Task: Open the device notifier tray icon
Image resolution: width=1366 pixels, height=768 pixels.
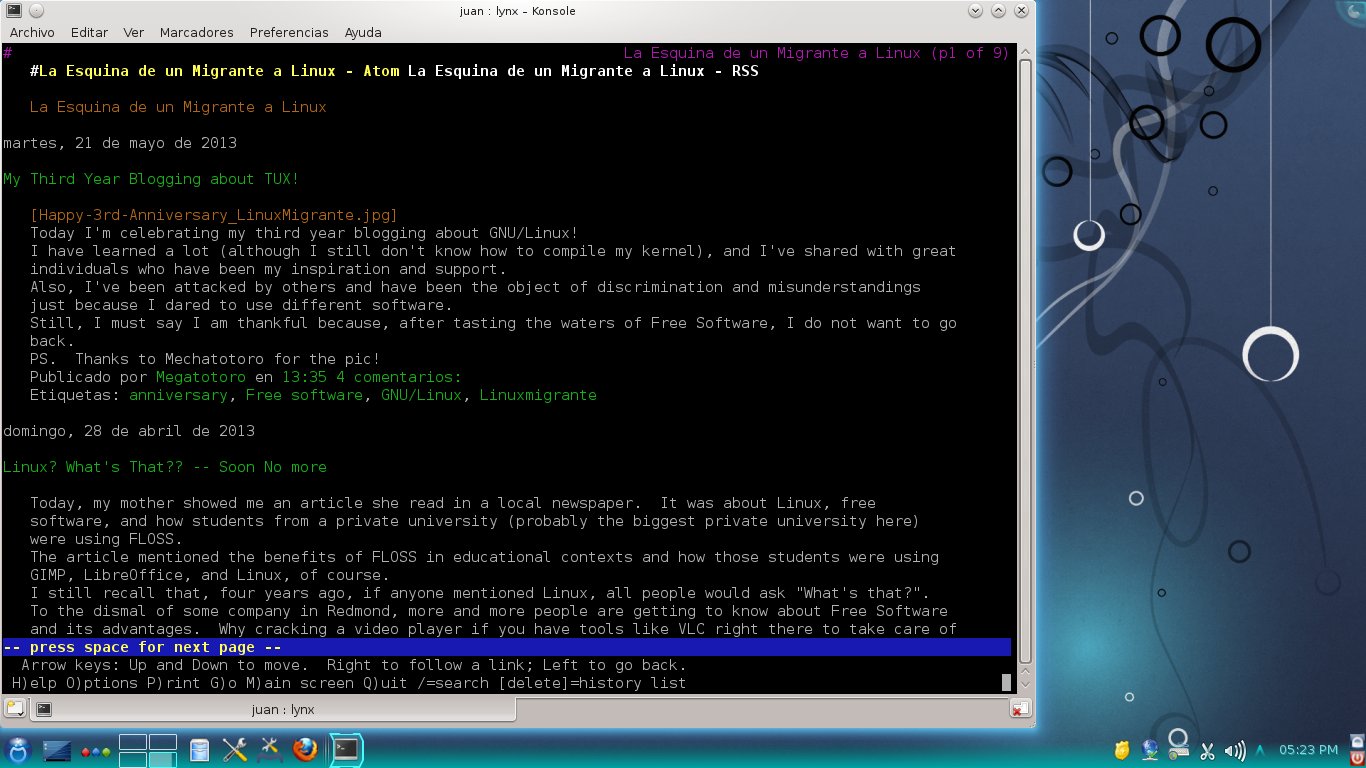Action: (1178, 749)
